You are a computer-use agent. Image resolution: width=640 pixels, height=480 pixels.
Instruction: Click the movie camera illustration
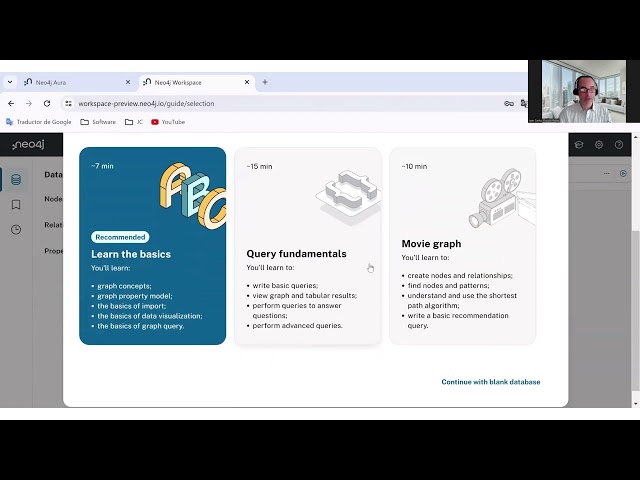pyautogui.click(x=502, y=198)
